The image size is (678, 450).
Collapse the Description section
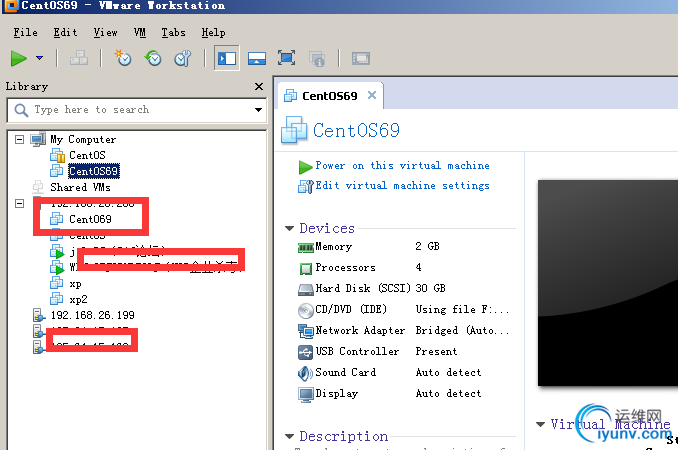289,436
